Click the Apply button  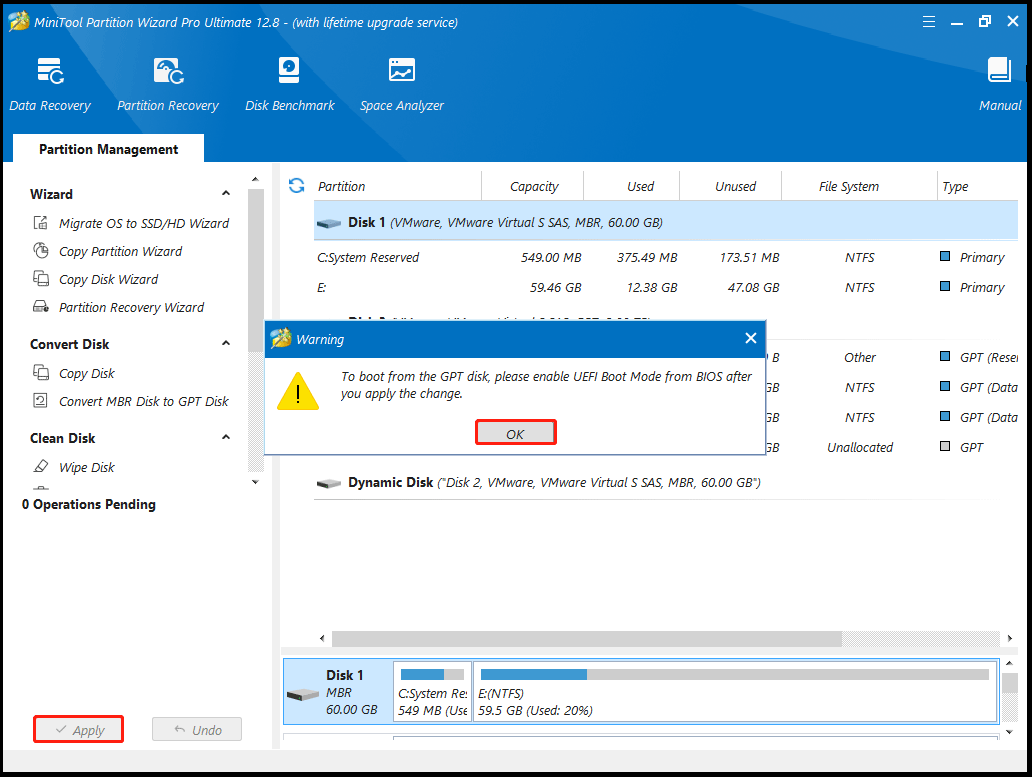[79, 730]
